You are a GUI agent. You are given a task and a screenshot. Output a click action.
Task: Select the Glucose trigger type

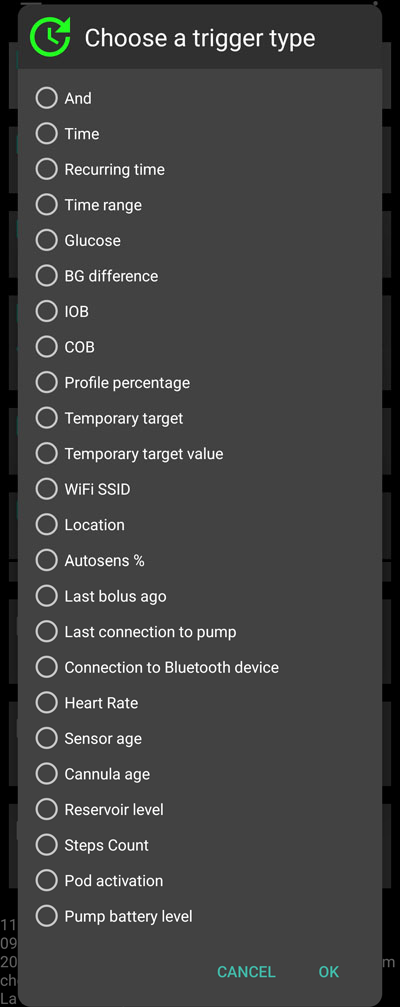click(x=47, y=240)
